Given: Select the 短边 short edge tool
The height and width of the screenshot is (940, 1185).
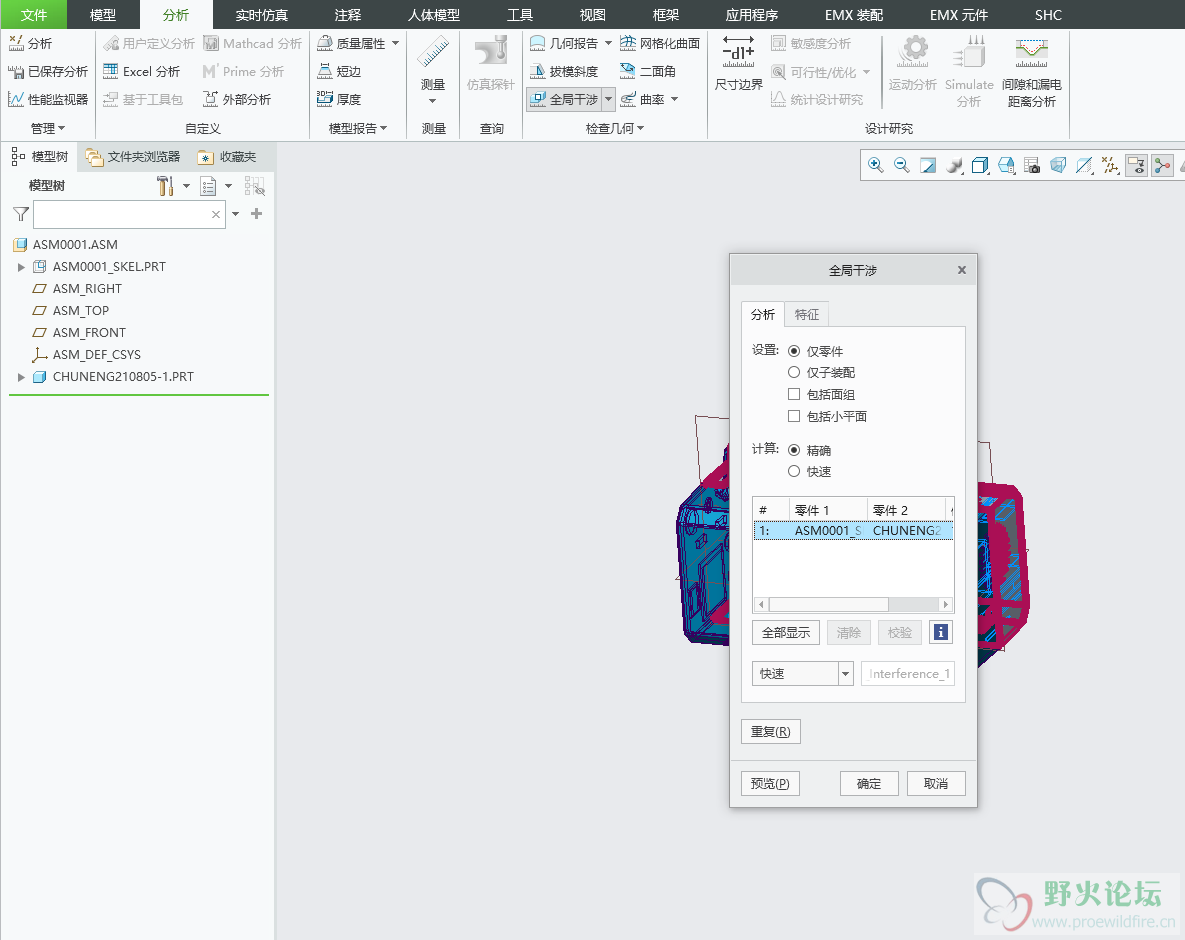Looking at the screenshot, I should [339, 71].
